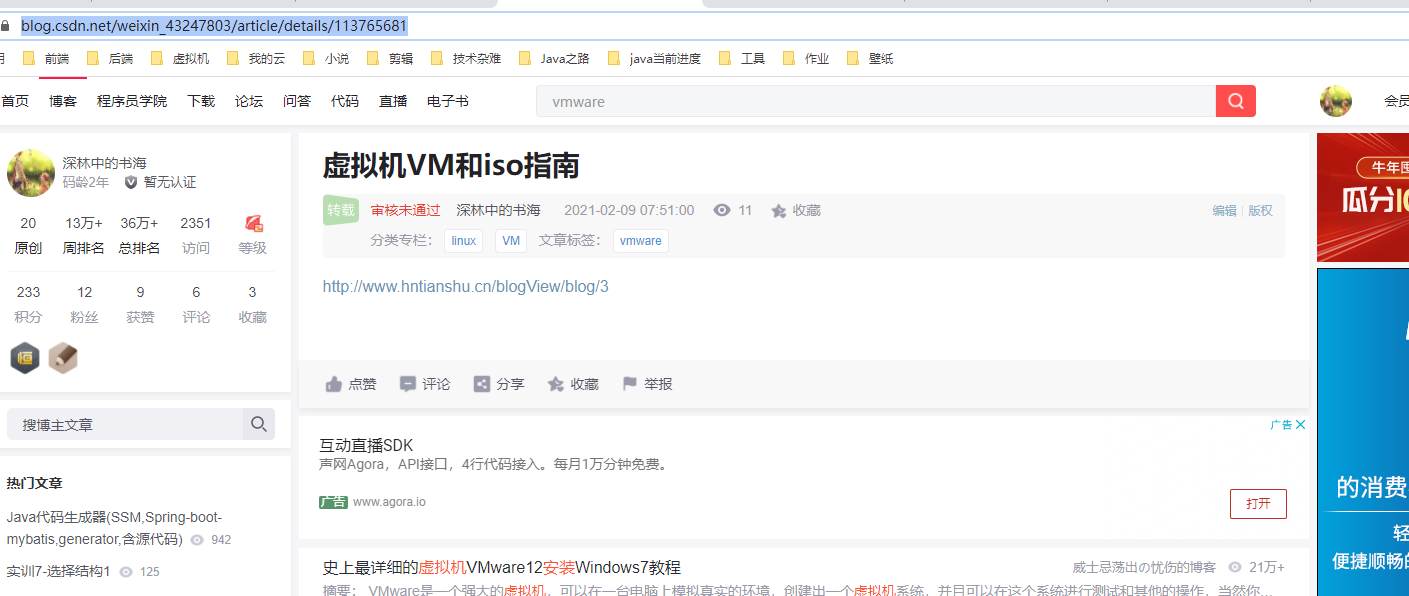The width and height of the screenshot is (1409, 596).
Task: Click the magnifier icon in 搜博主文章 box
Action: pyautogui.click(x=259, y=424)
